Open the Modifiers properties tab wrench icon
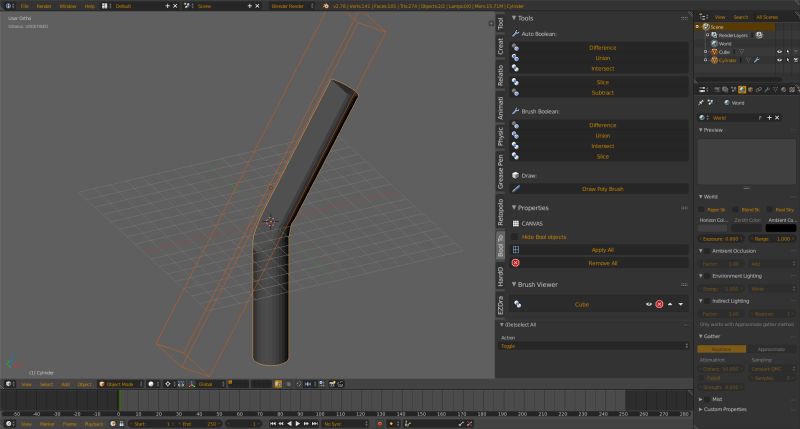The image size is (800, 429). (767, 89)
